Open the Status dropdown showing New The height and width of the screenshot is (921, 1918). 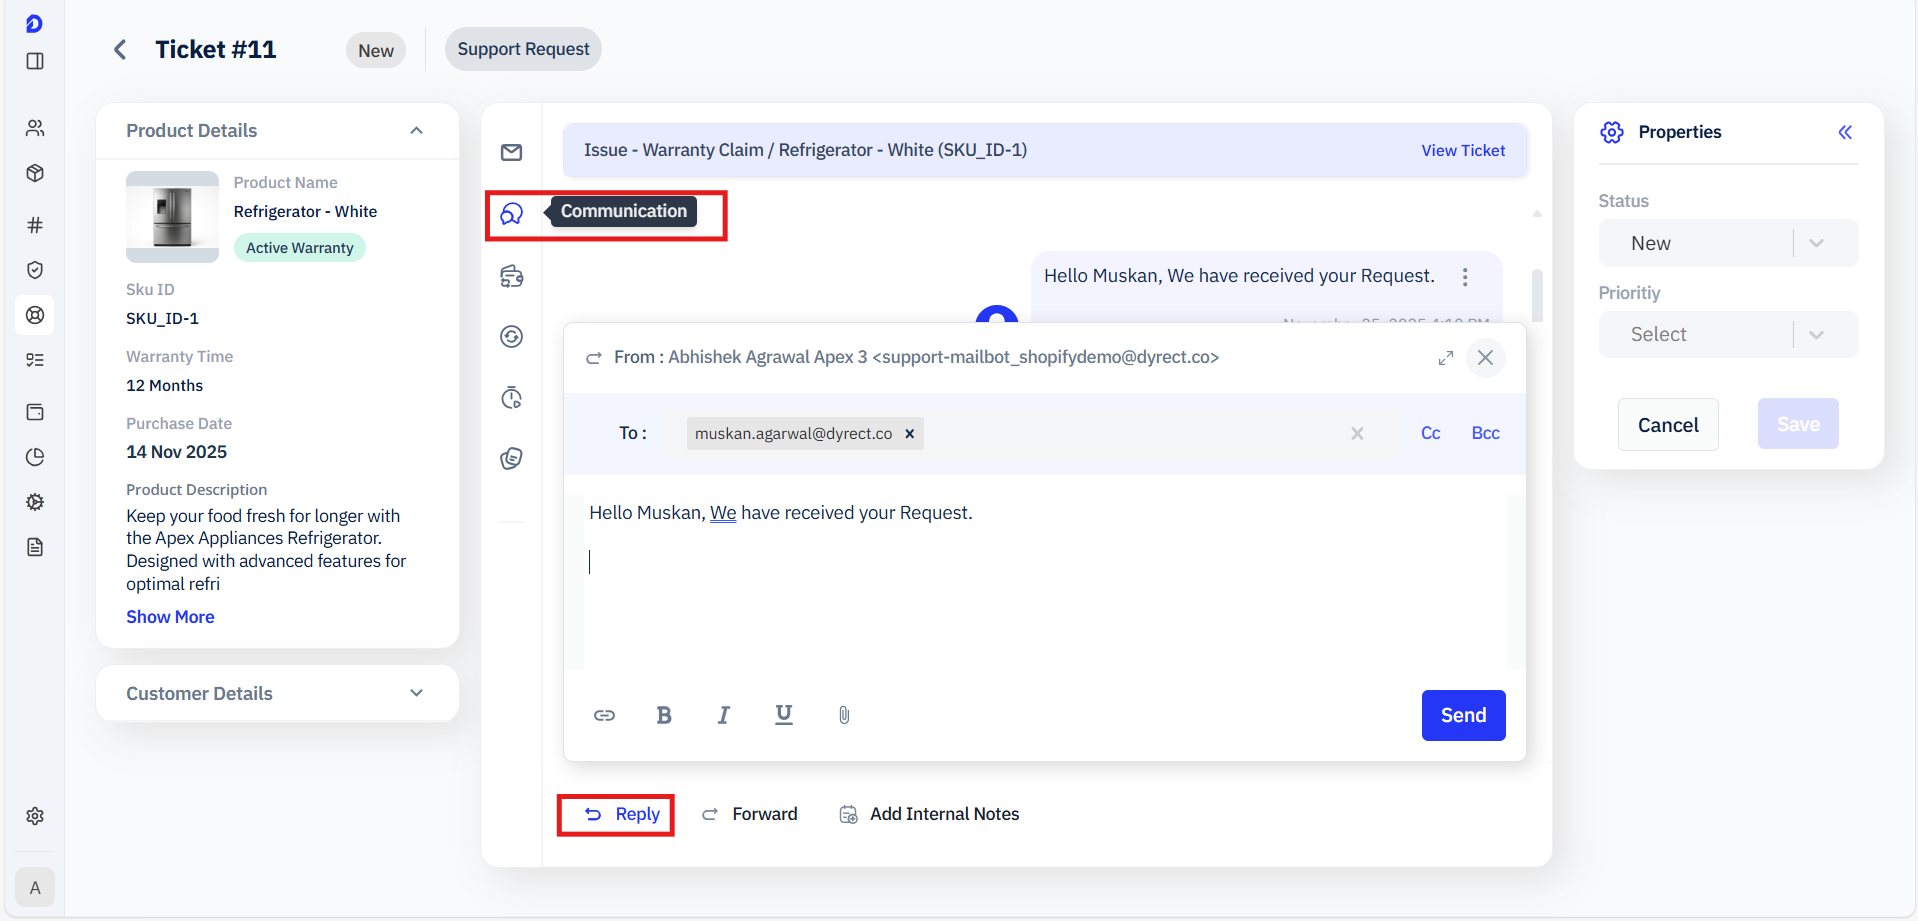point(1727,243)
